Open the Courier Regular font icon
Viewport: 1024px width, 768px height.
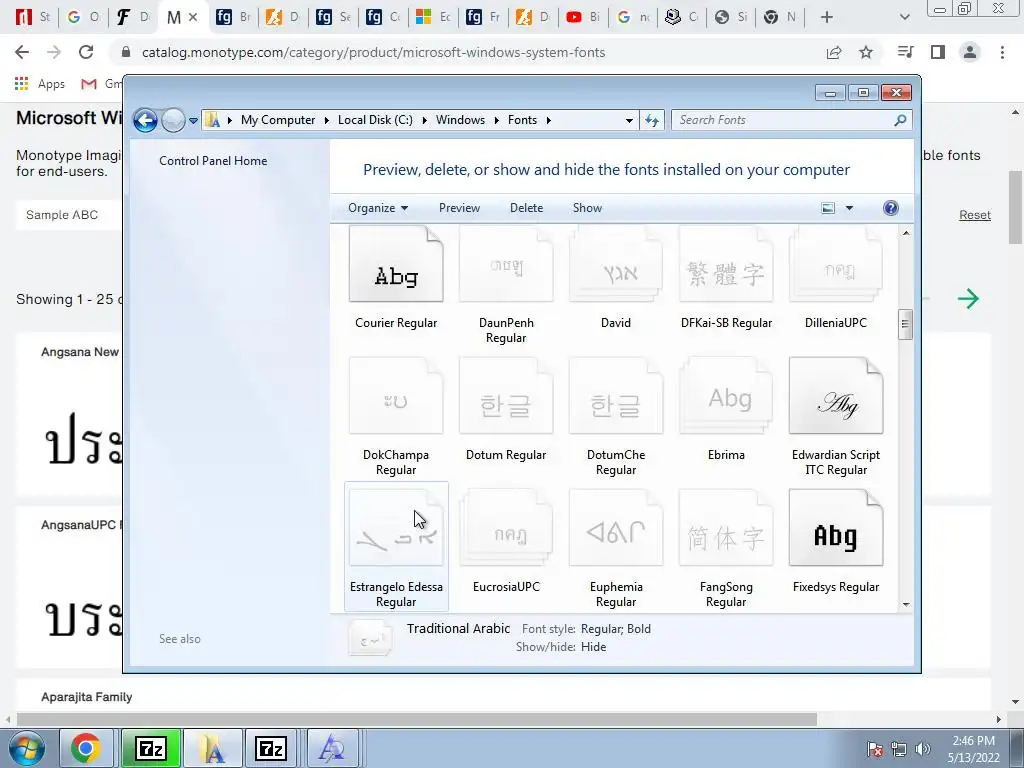(396, 264)
